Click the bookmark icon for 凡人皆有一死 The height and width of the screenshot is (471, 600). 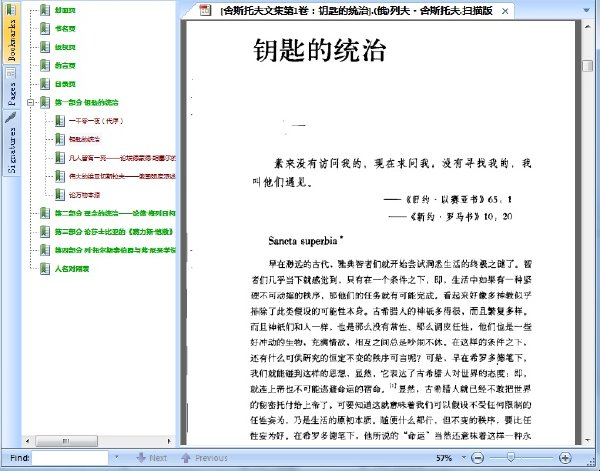[x=60, y=158]
